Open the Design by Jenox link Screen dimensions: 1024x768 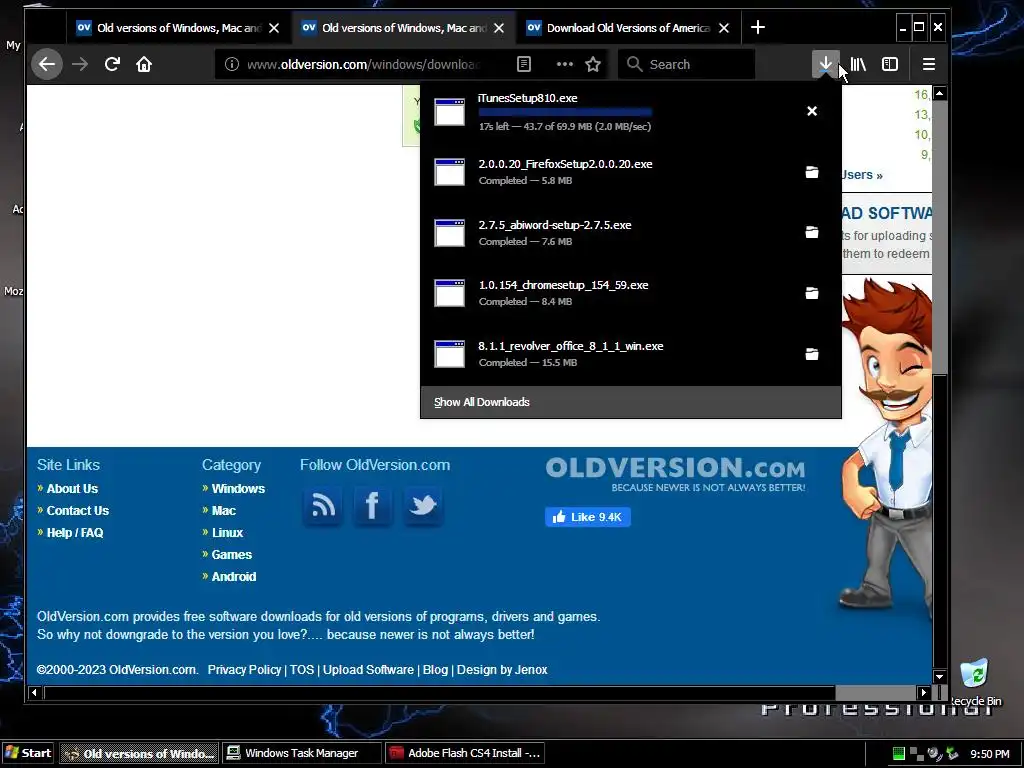tap(502, 669)
